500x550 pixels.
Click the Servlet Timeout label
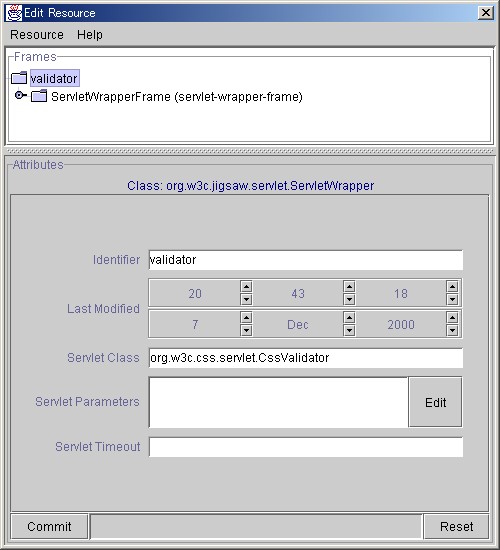click(98, 447)
